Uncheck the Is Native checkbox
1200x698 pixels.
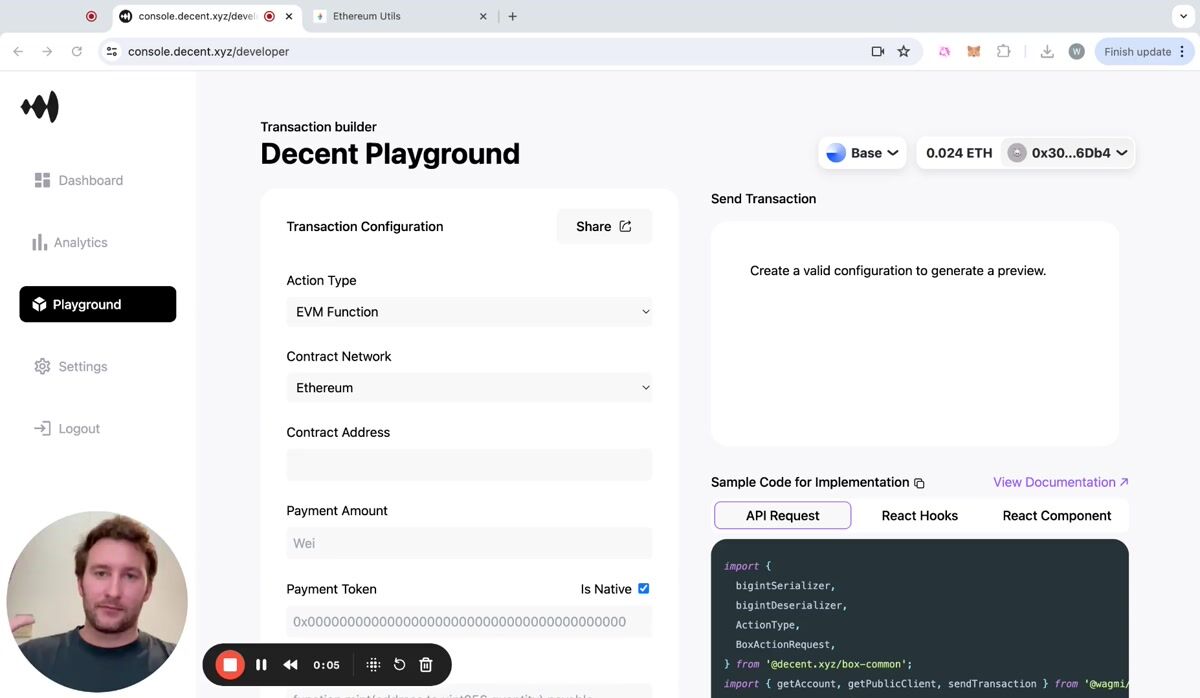tap(643, 589)
